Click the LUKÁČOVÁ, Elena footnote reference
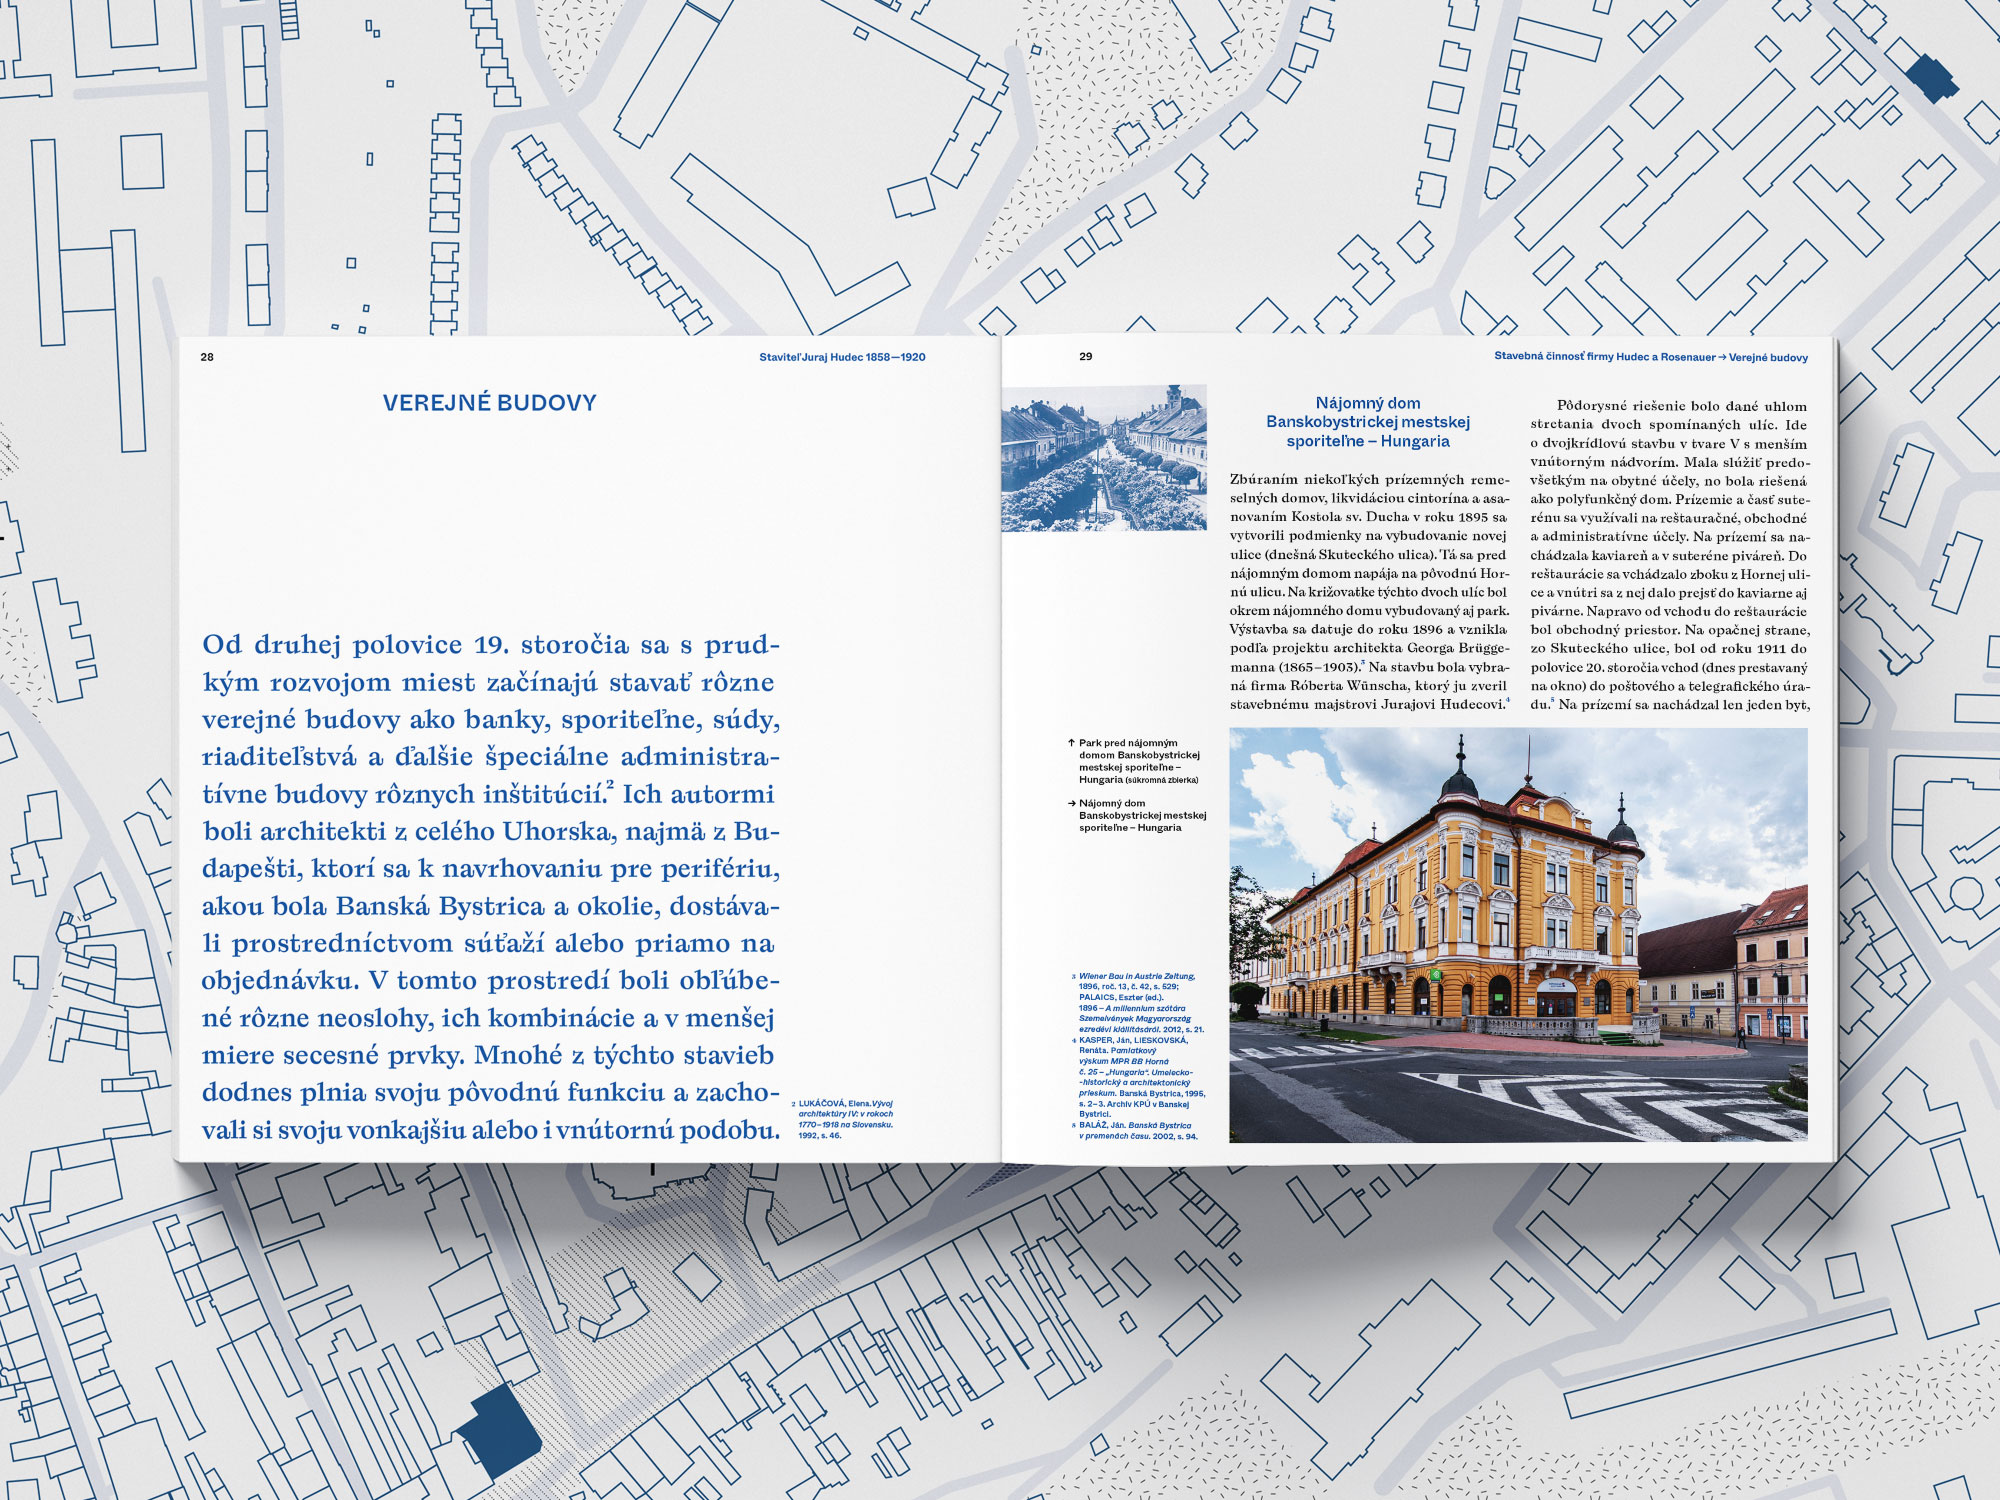The height and width of the screenshot is (1500, 2000). [846, 1119]
